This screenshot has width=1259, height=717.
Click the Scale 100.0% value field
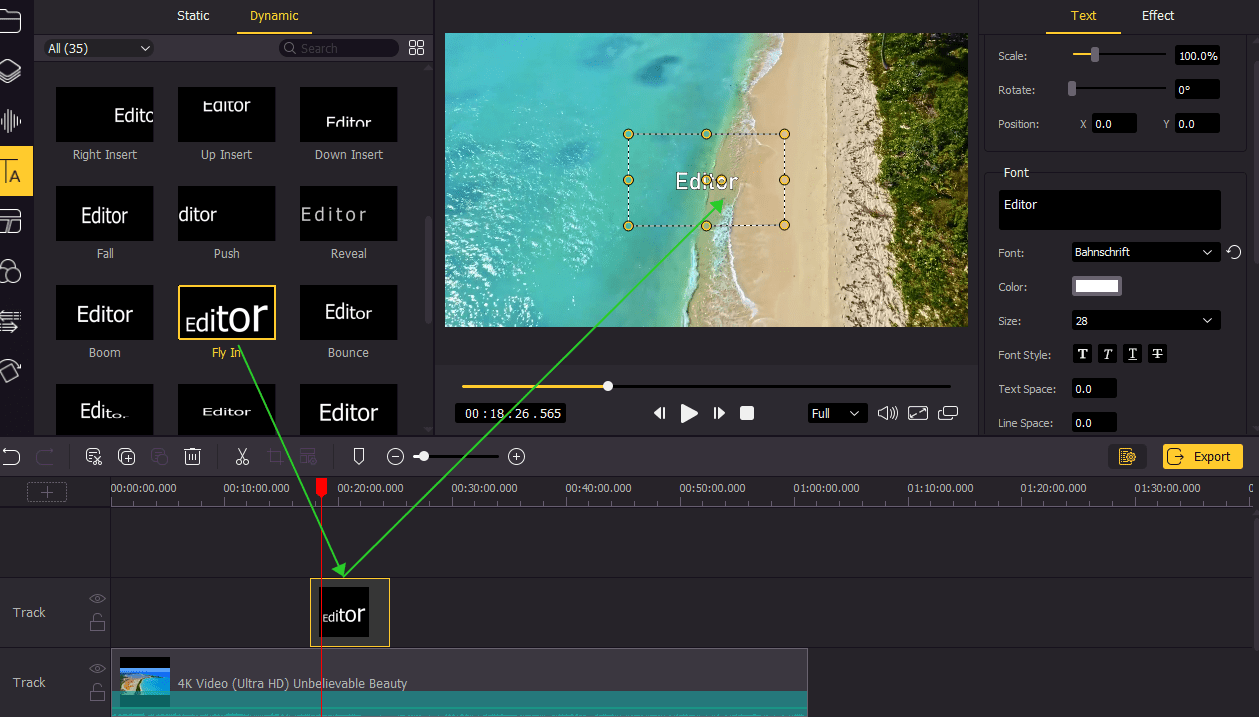click(x=1197, y=56)
